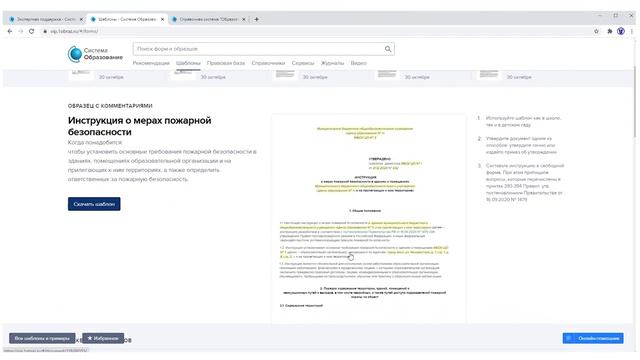Screen dimensions: 640x360
Task: Open the Справочники section
Action: pos(268,63)
